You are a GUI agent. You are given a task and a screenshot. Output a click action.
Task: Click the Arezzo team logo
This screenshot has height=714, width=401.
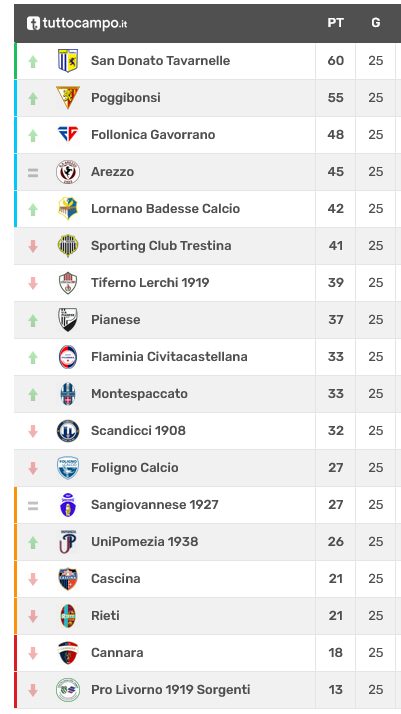[x=68, y=172]
